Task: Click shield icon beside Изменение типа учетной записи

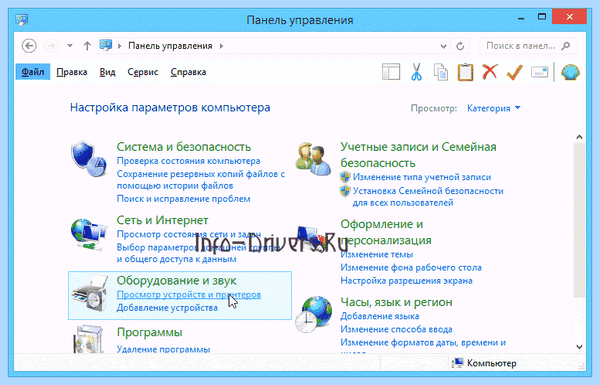Action: tap(345, 177)
